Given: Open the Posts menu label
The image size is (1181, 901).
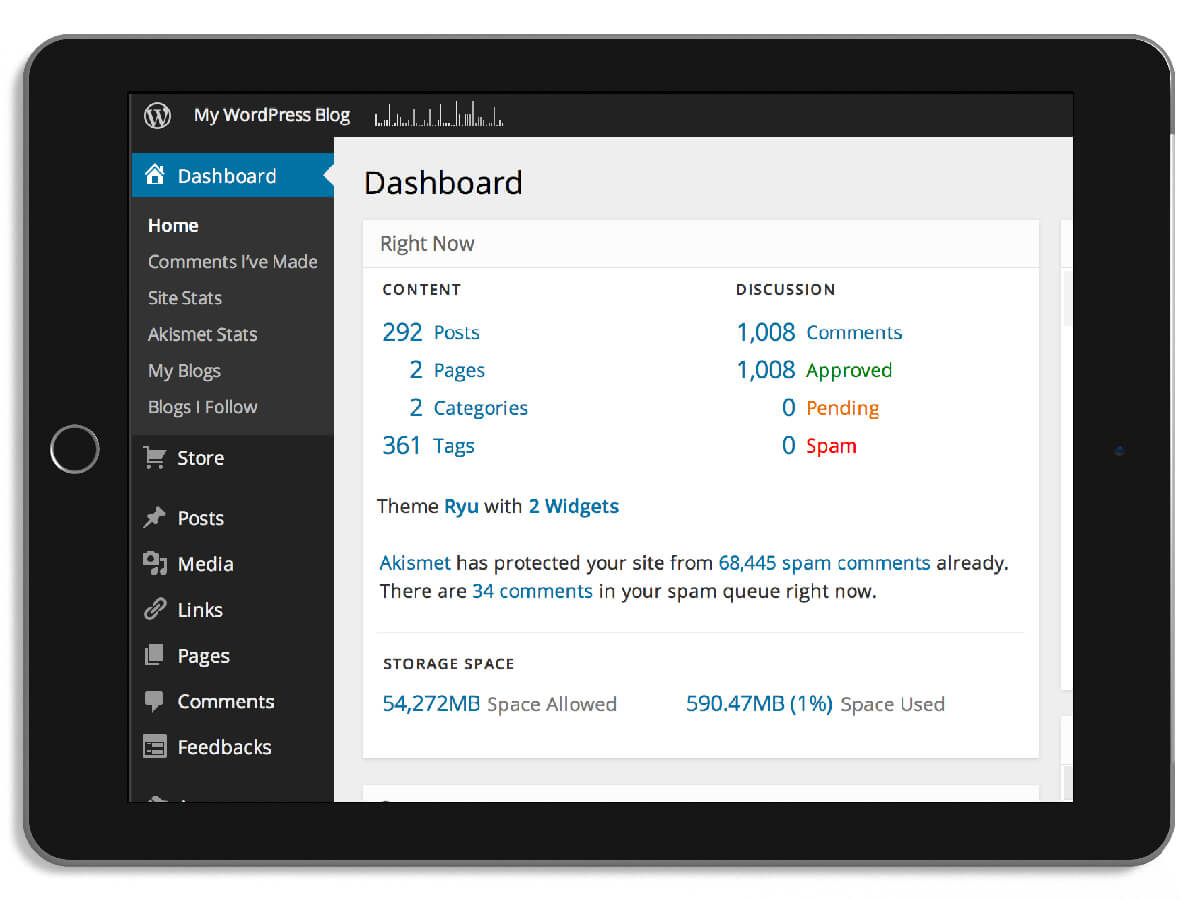Looking at the screenshot, I should (200, 518).
